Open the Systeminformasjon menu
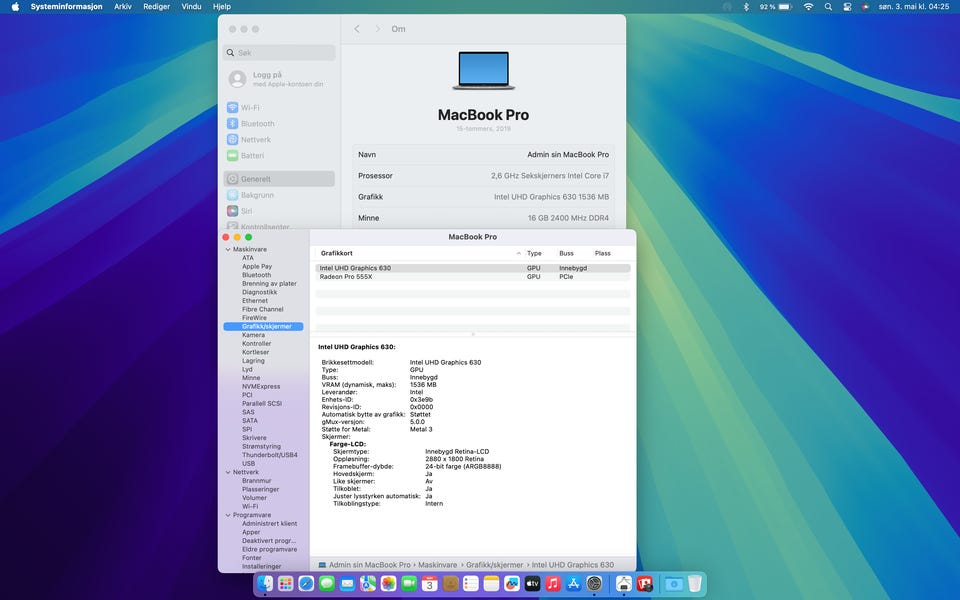This screenshot has height=600, width=960. point(66,7)
